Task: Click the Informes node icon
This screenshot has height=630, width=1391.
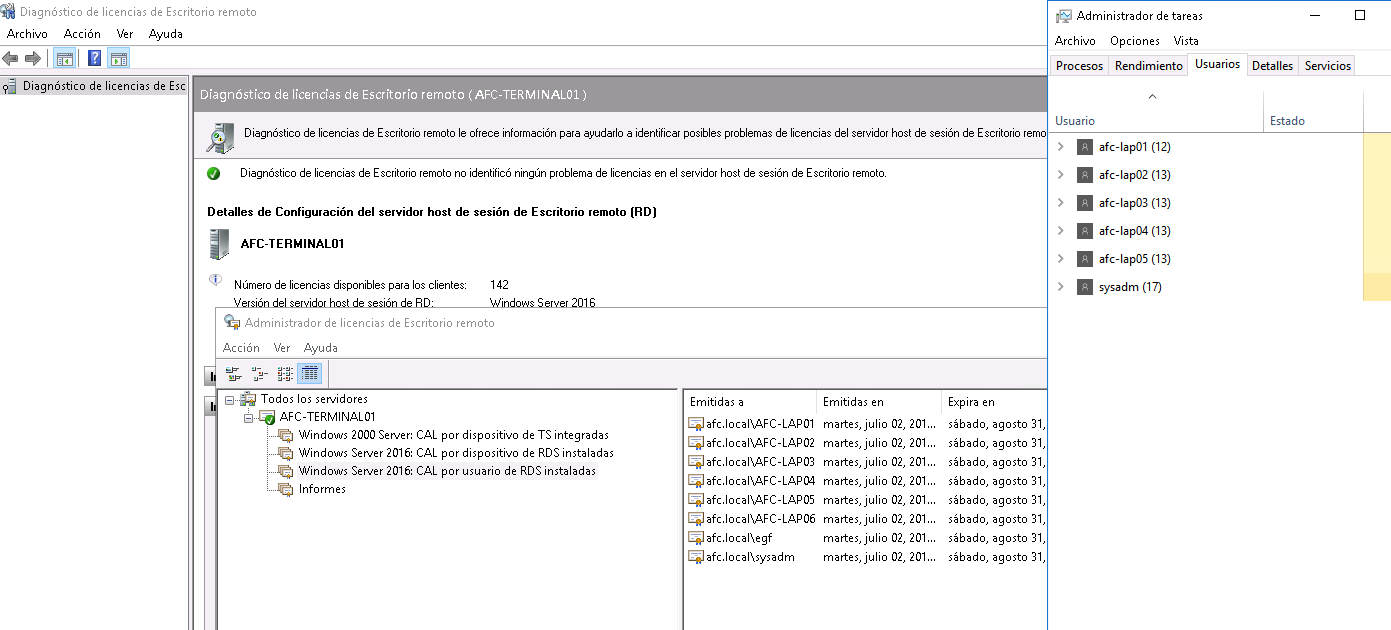Action: (286, 489)
